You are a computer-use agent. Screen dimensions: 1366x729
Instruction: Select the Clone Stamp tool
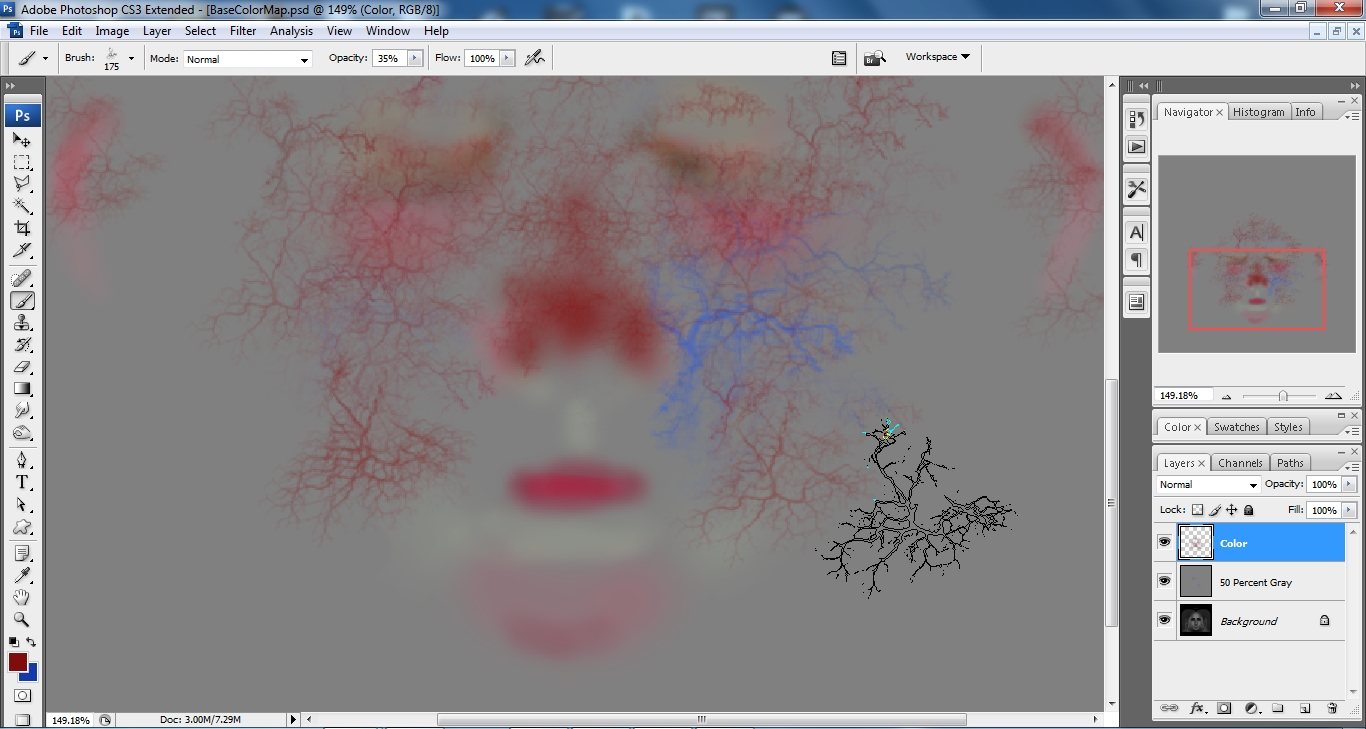pyautogui.click(x=22, y=322)
